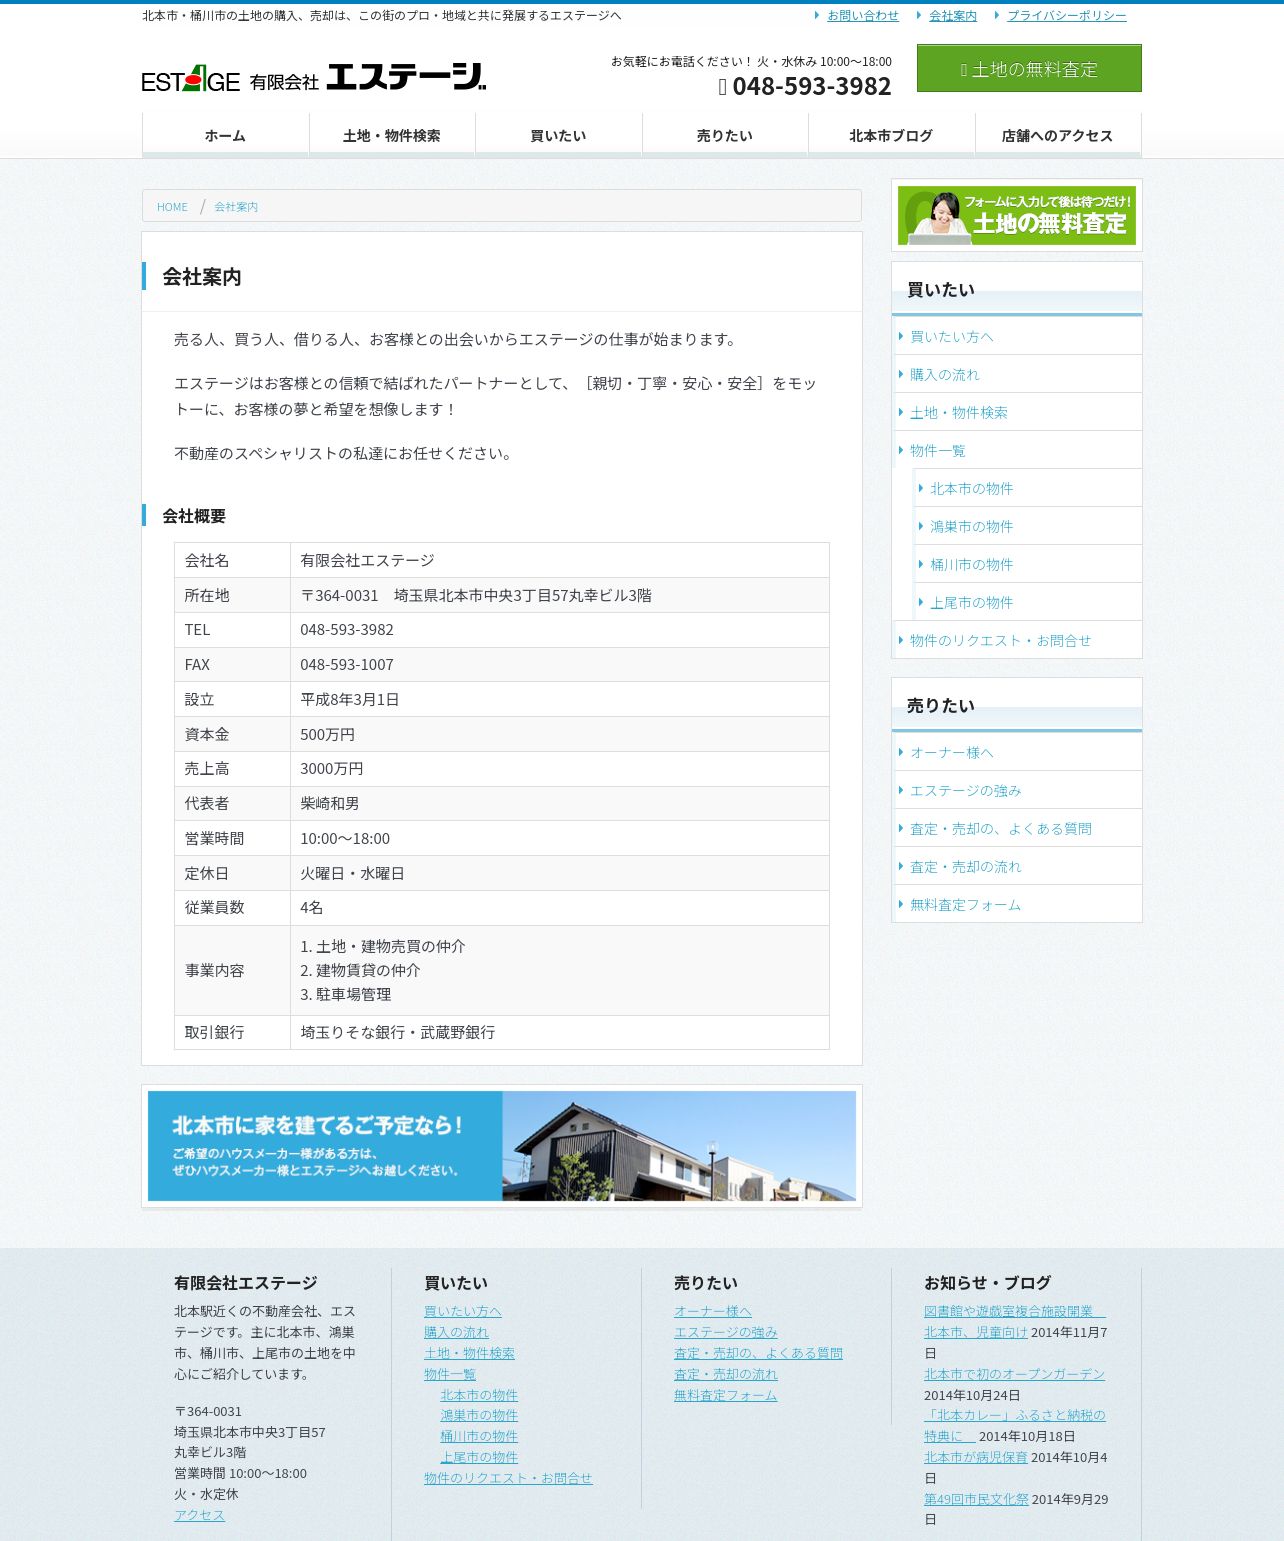This screenshot has height=1541, width=1284.
Task: Open the 北本市で初のオープンガーデン blog post
Action: click(1014, 1374)
